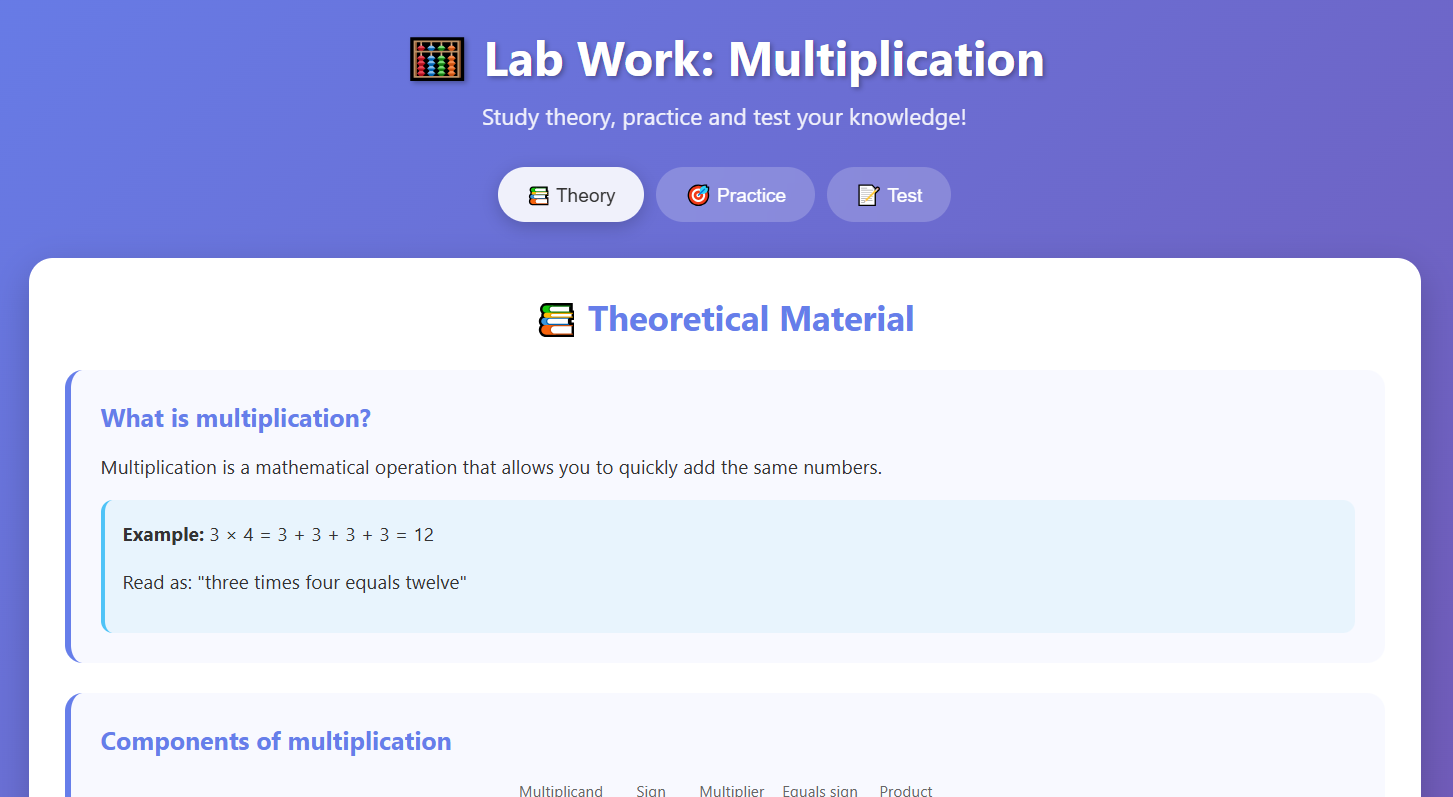Open the Practice tab
This screenshot has width=1453, height=797.
click(x=735, y=195)
